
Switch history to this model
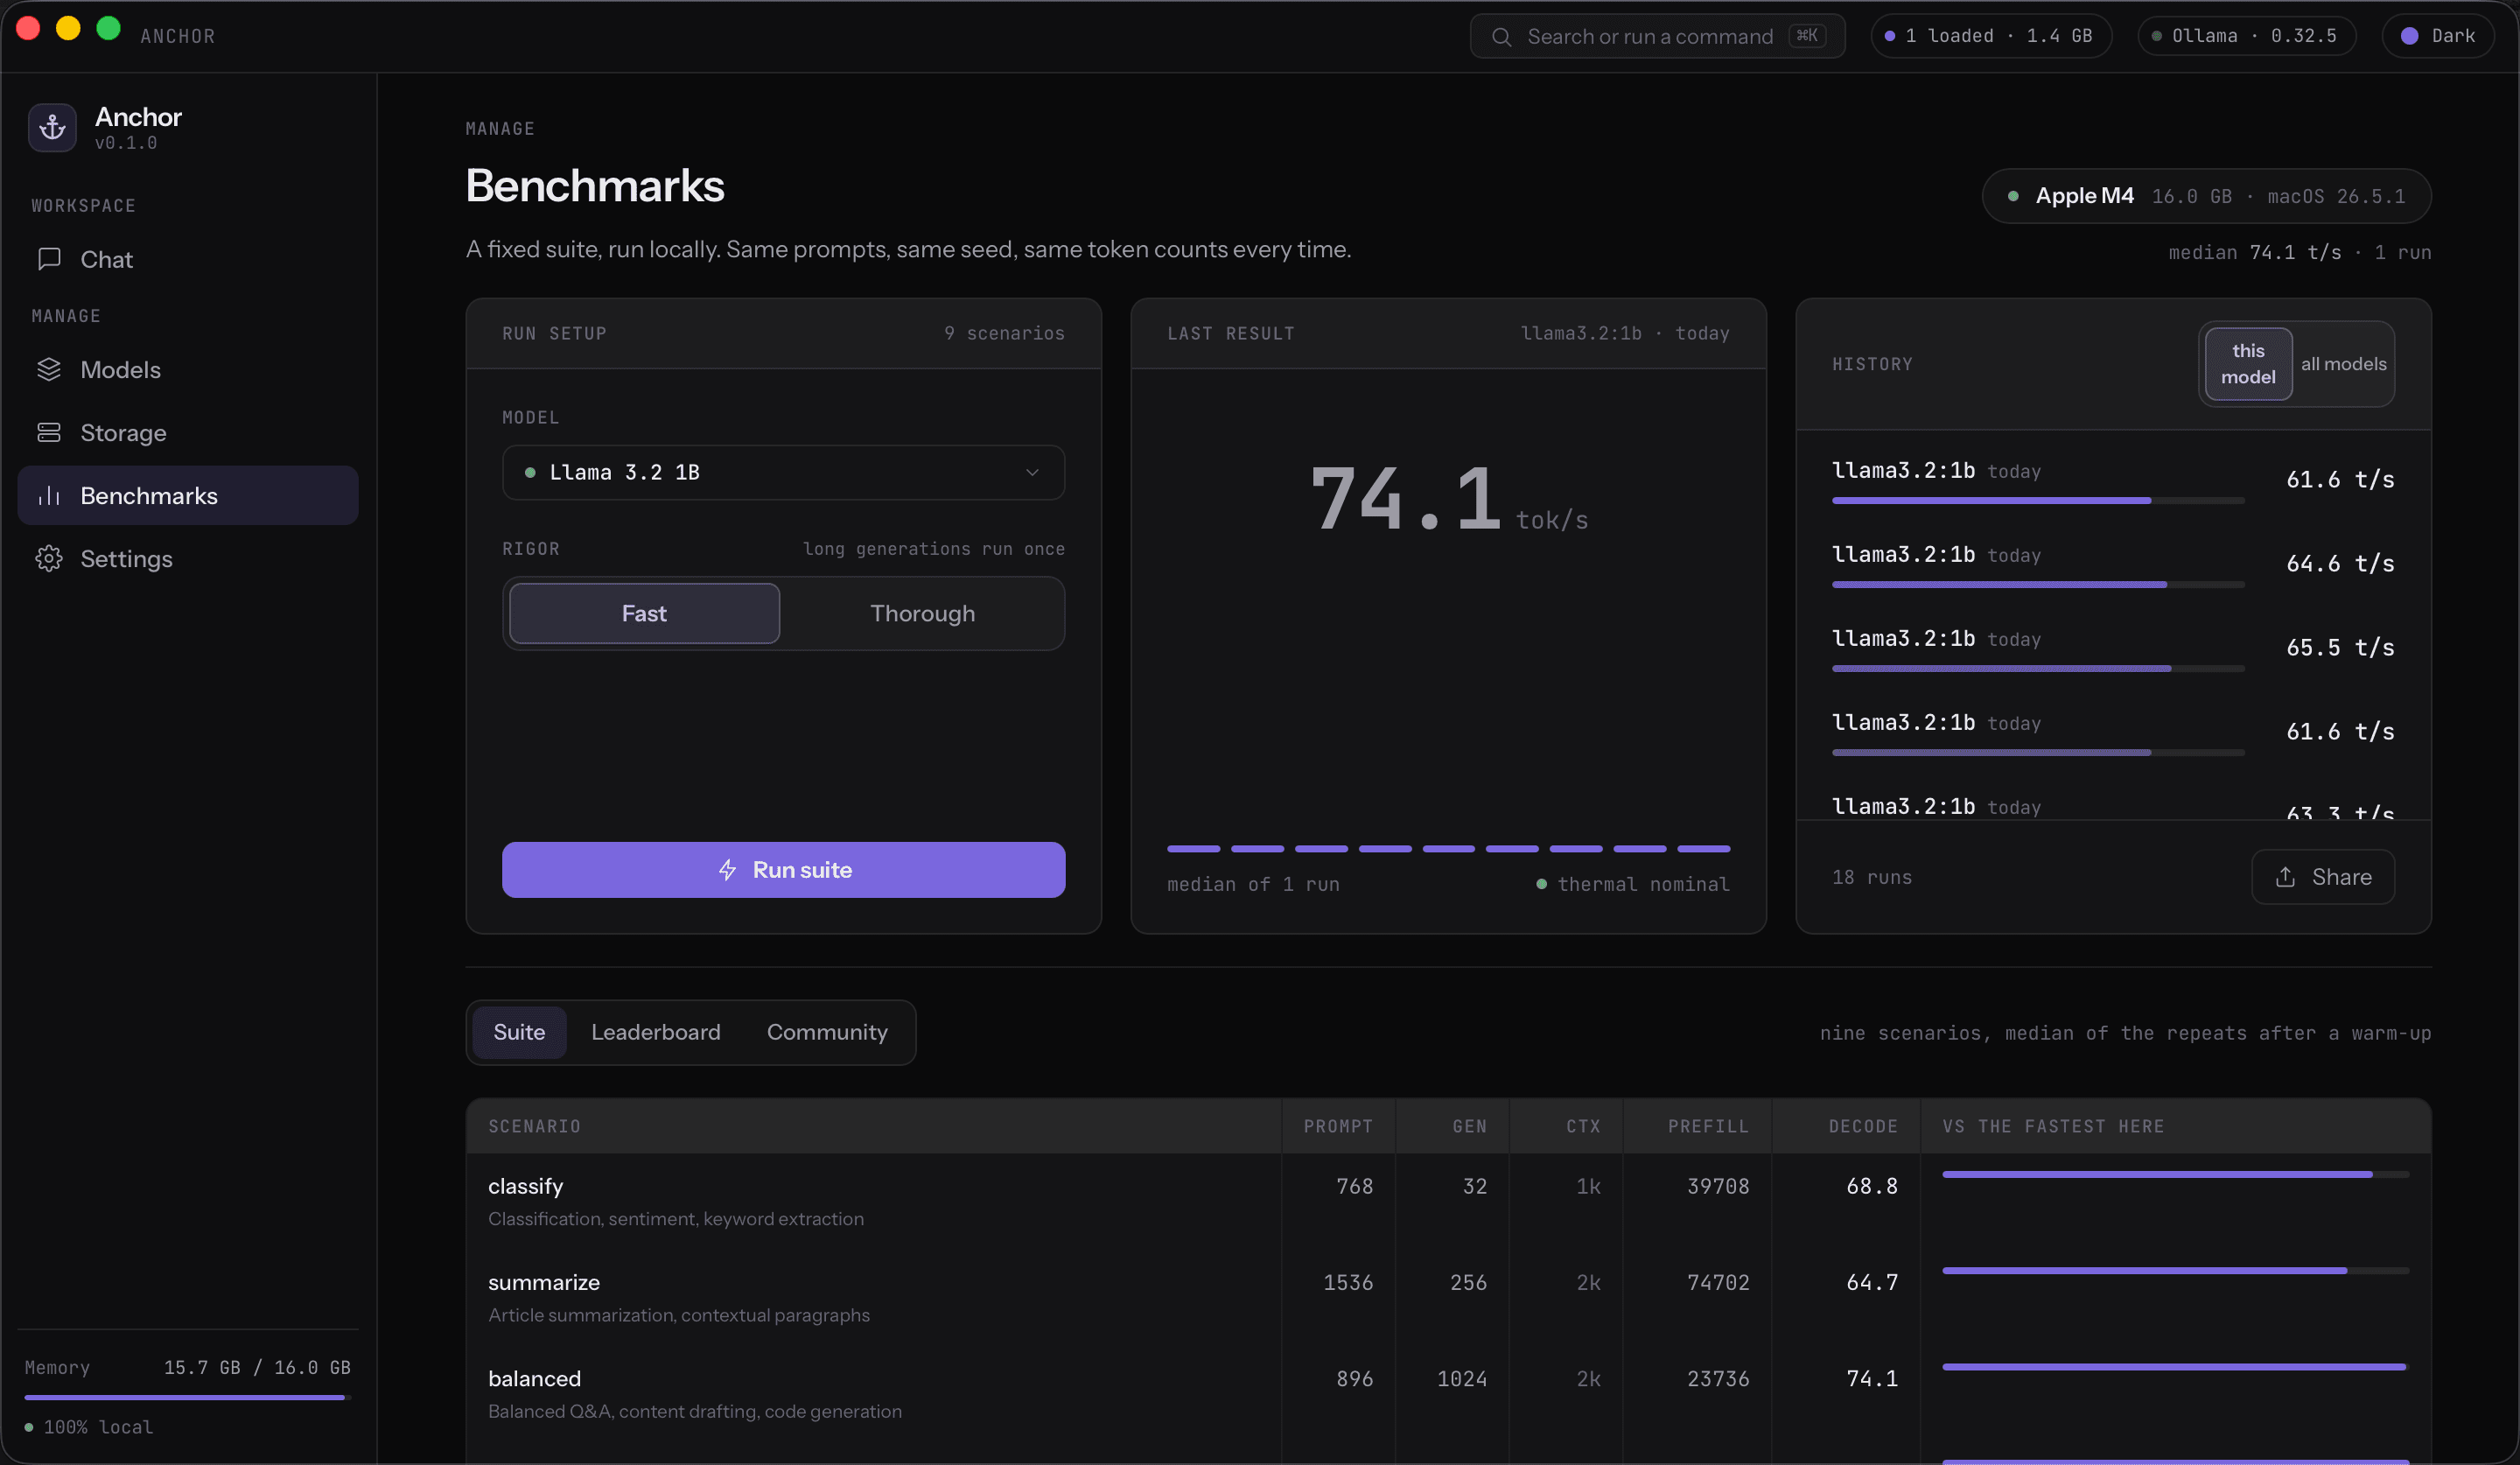2248,364
